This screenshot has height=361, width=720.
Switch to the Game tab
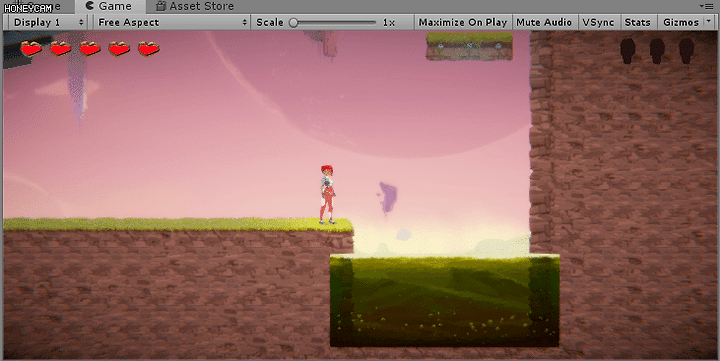coord(110,6)
